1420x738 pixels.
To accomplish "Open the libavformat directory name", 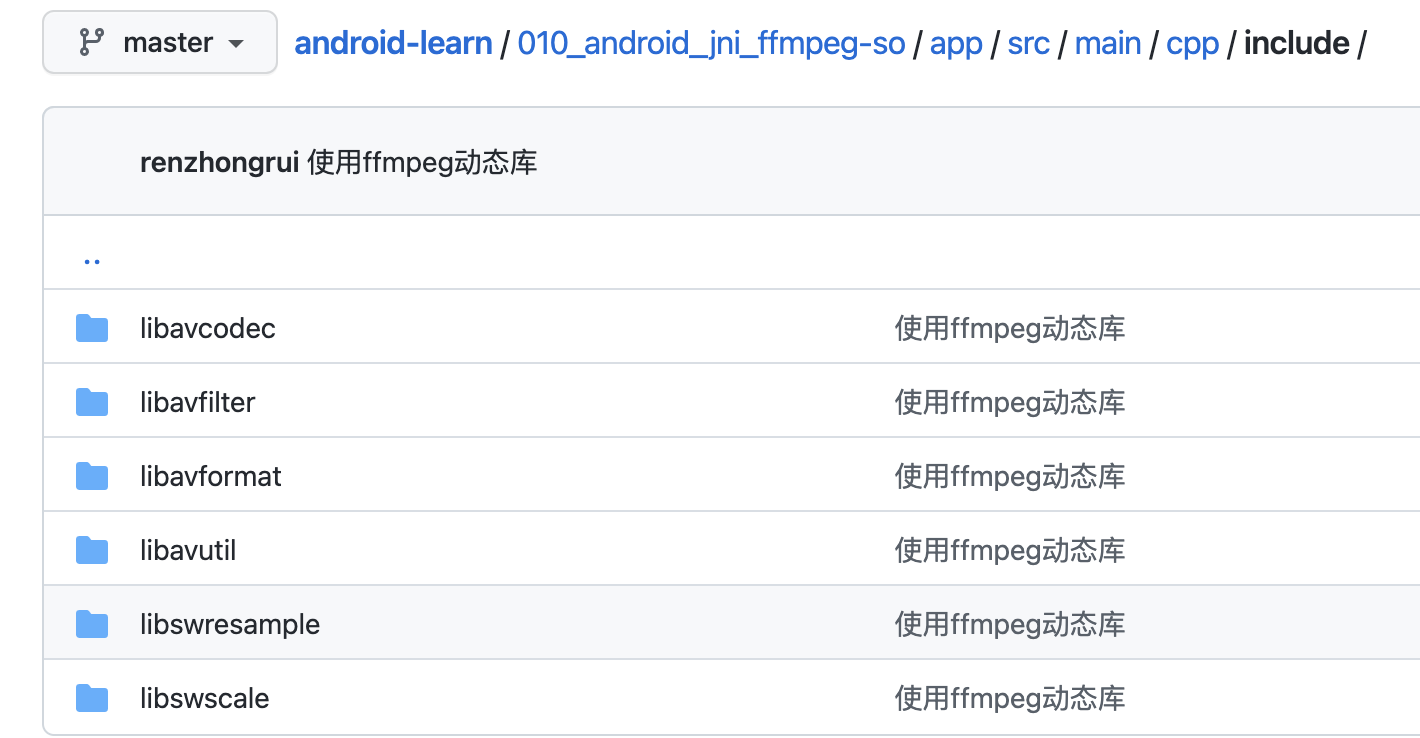I will pyautogui.click(x=211, y=476).
